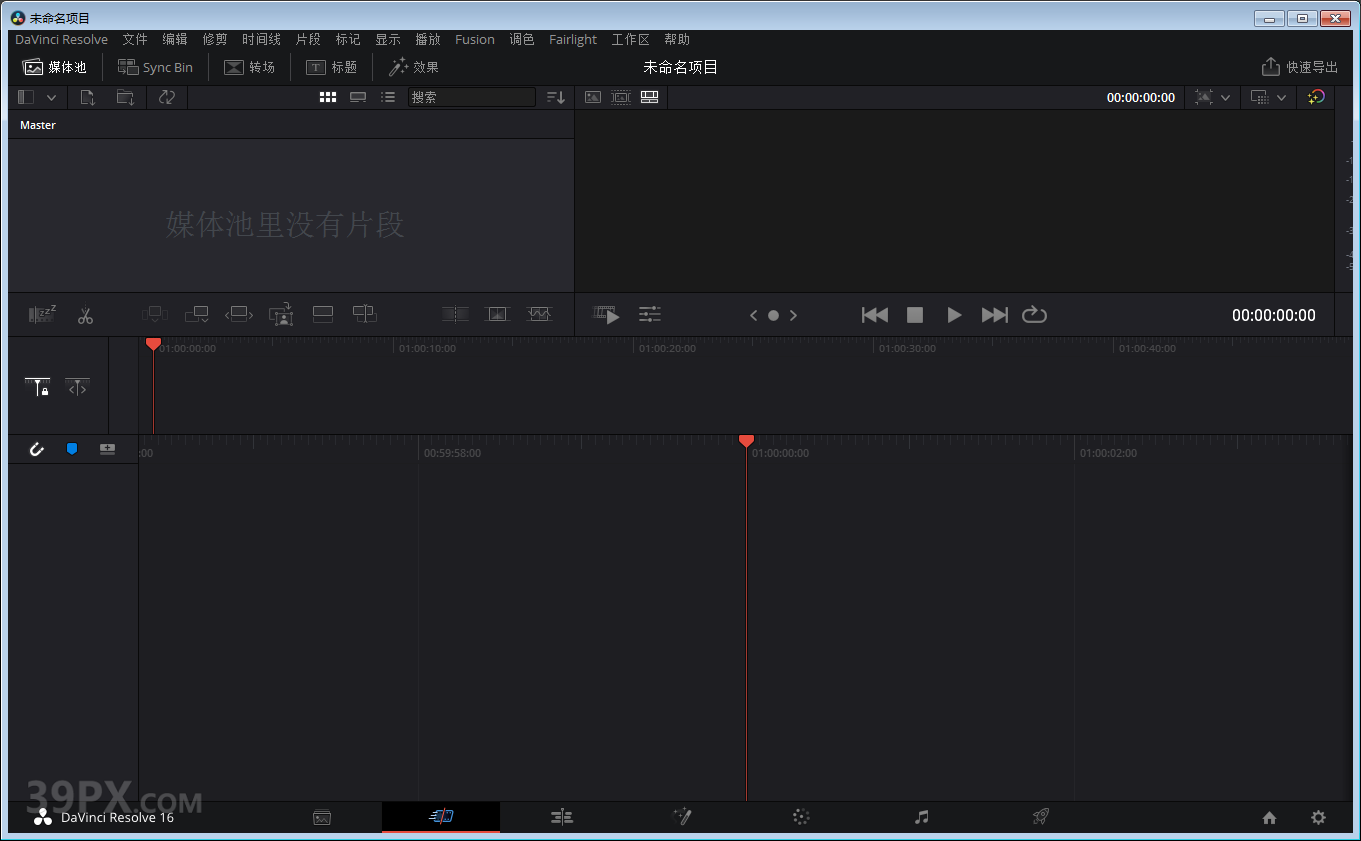
Task: Click the upper timeline red playhead handle
Action: 153,343
